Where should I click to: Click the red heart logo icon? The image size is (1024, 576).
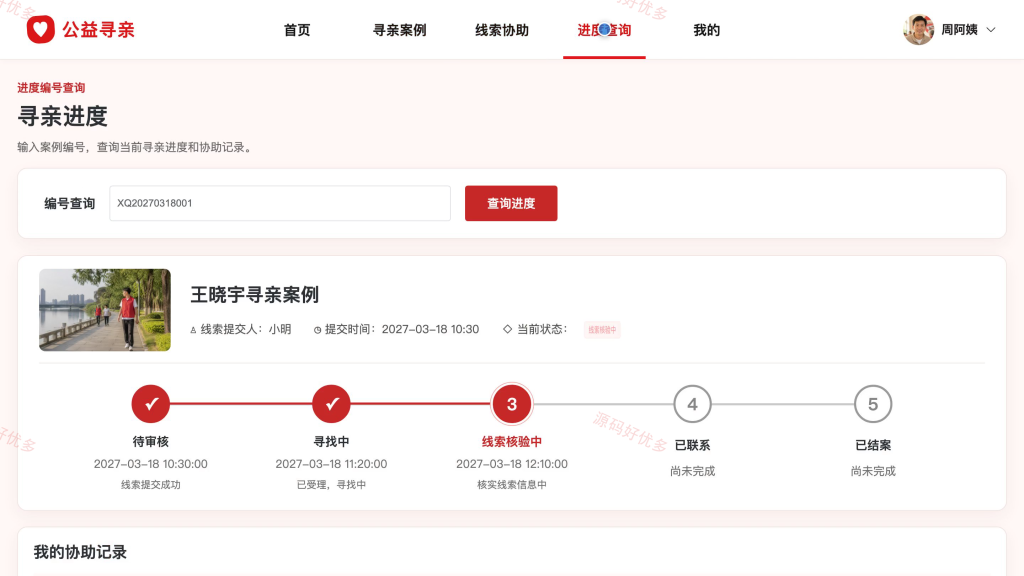40,29
